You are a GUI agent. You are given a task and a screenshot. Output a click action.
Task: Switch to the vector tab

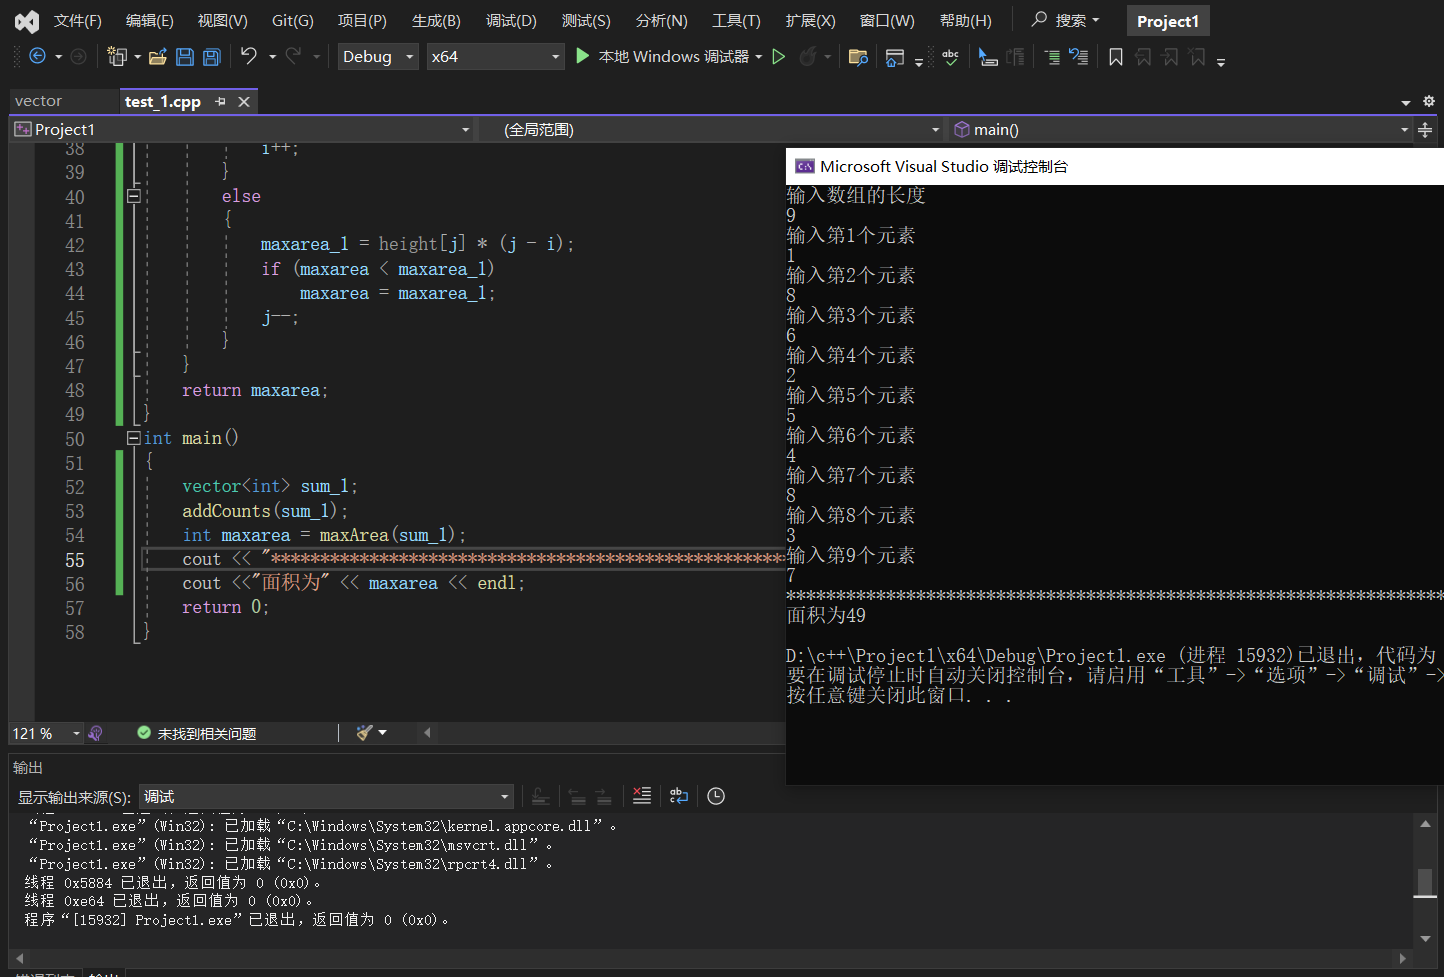39,101
